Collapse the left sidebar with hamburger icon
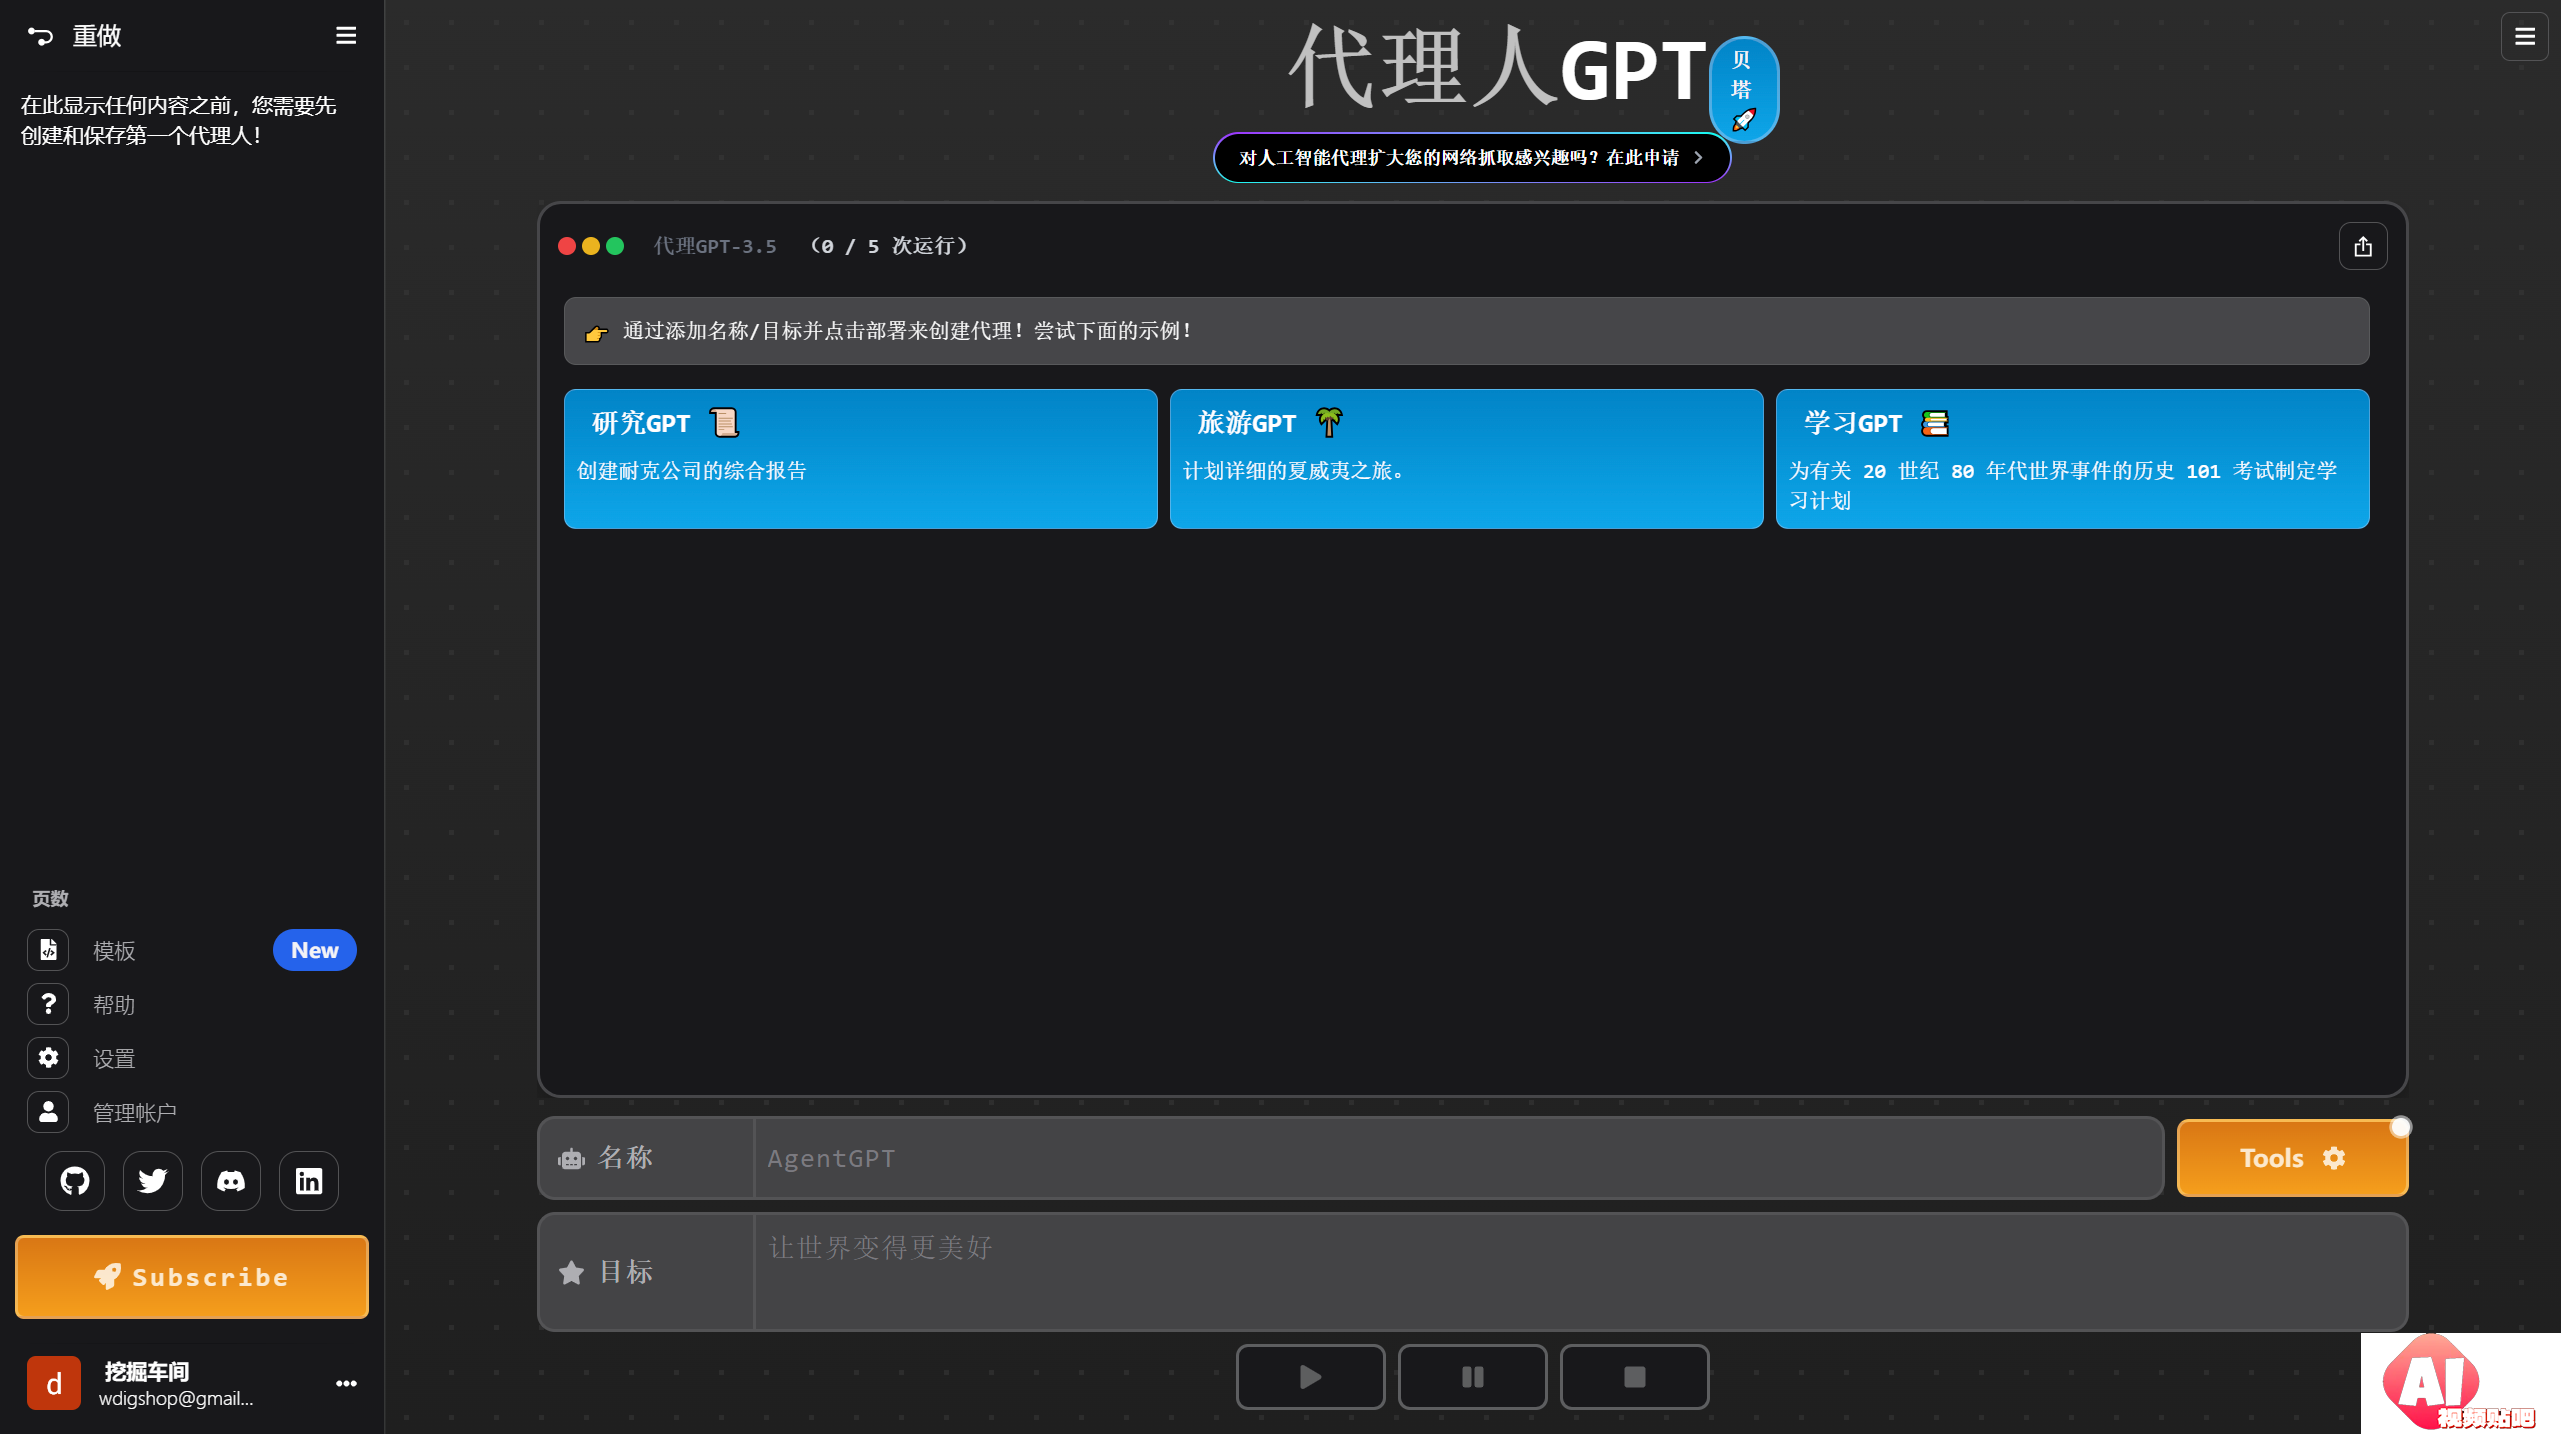 pos(346,36)
